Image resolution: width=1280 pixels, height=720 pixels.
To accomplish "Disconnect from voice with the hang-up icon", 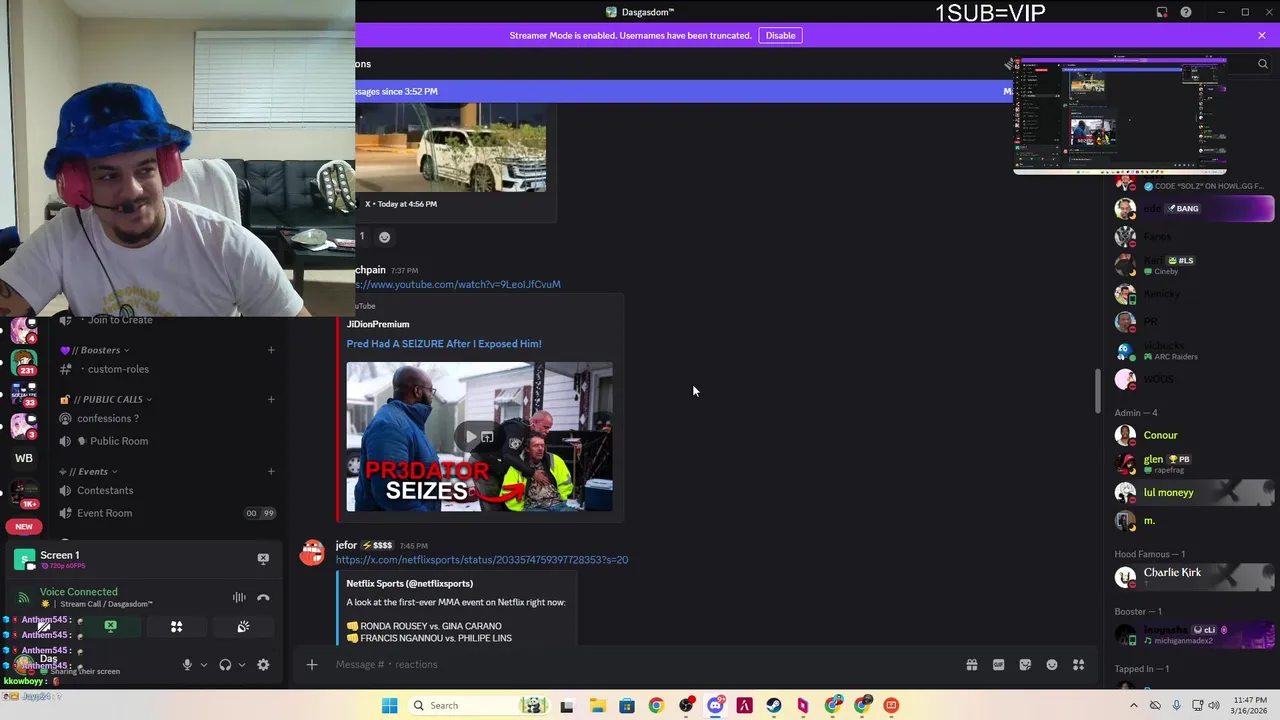I will coord(263,598).
